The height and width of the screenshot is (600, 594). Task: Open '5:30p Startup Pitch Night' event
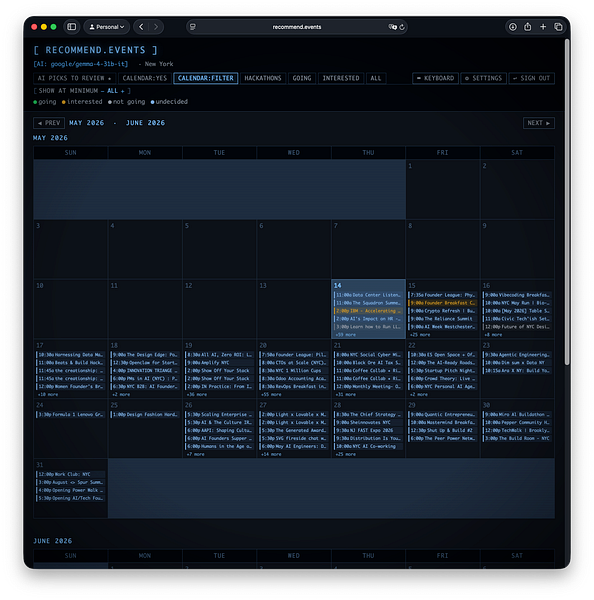442,371
